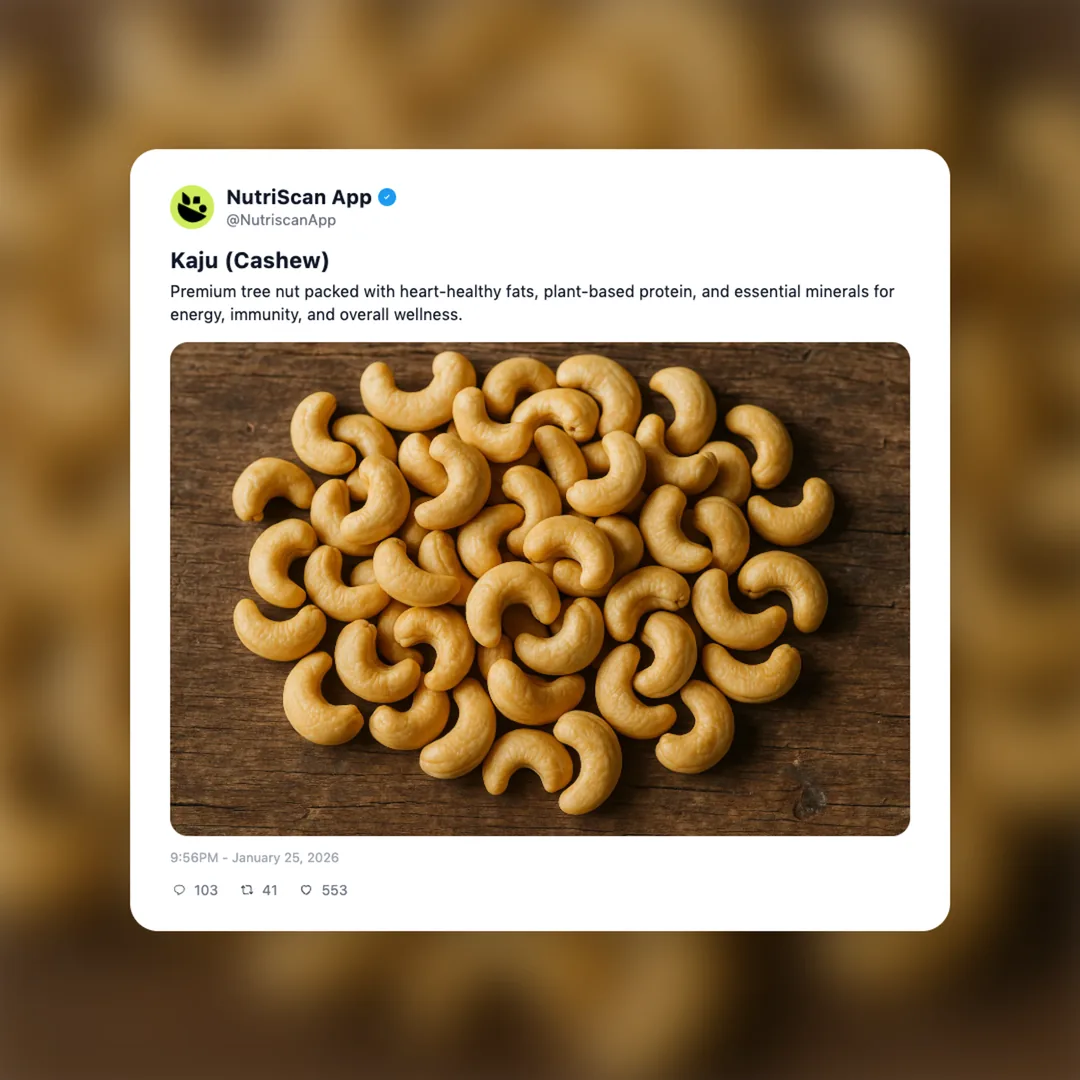Viewport: 1080px width, 1080px height.
Task: Select the Kaju (Cashew) heading
Action: click(250, 260)
